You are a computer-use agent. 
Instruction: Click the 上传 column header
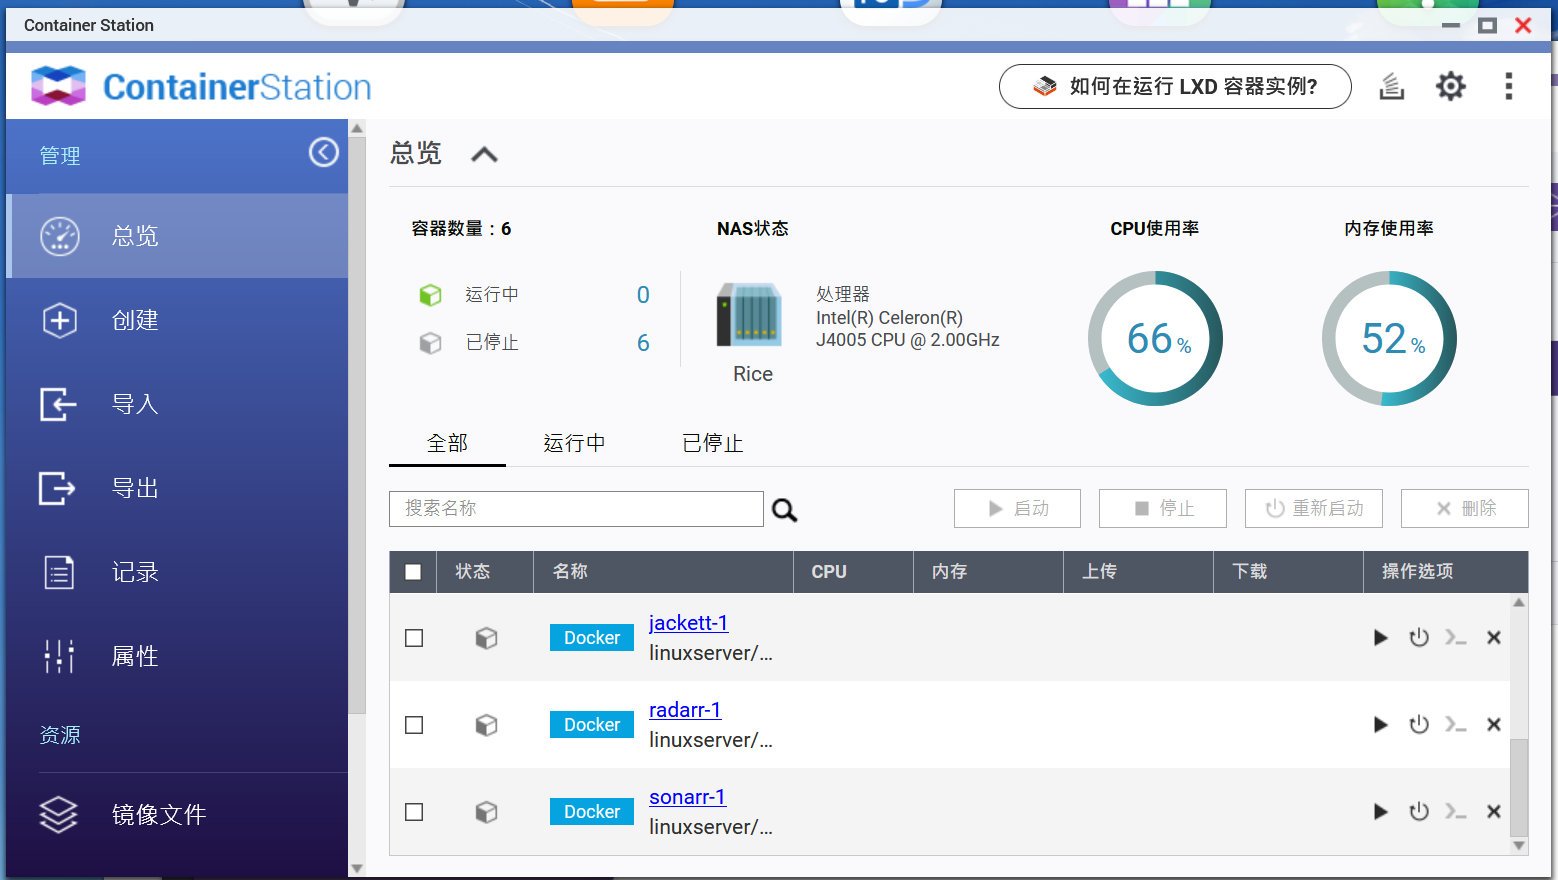click(x=1138, y=572)
